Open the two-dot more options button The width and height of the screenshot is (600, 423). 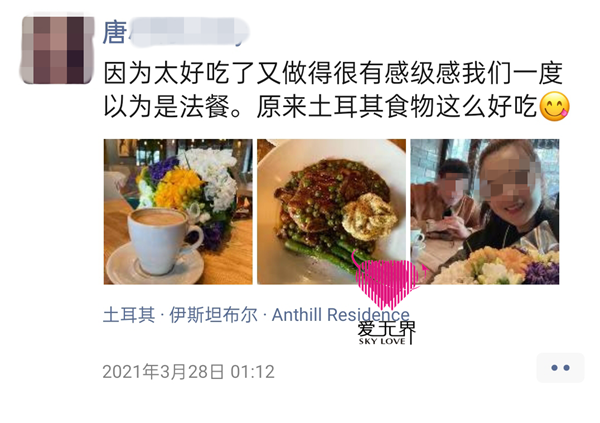pos(560,368)
